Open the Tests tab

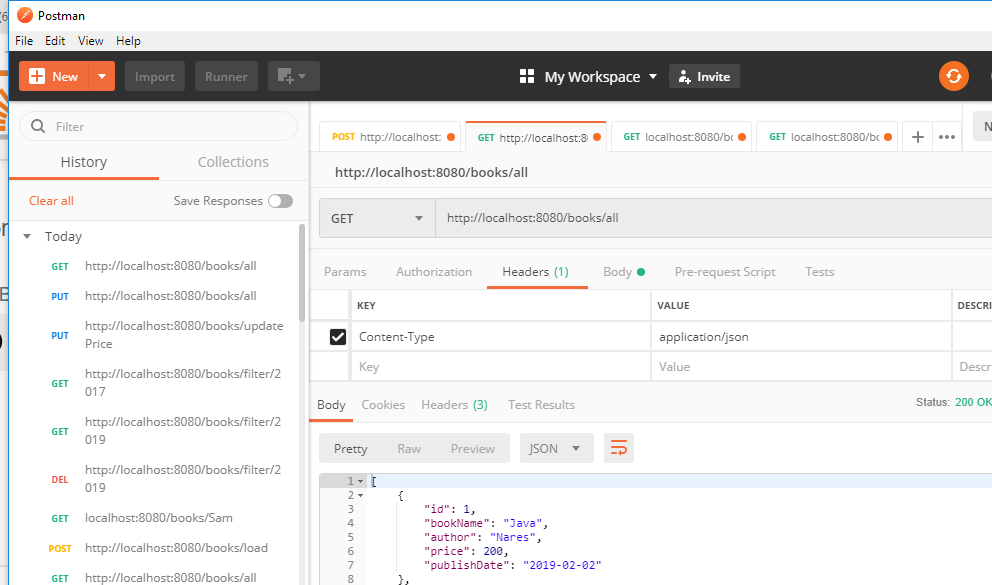tap(819, 272)
